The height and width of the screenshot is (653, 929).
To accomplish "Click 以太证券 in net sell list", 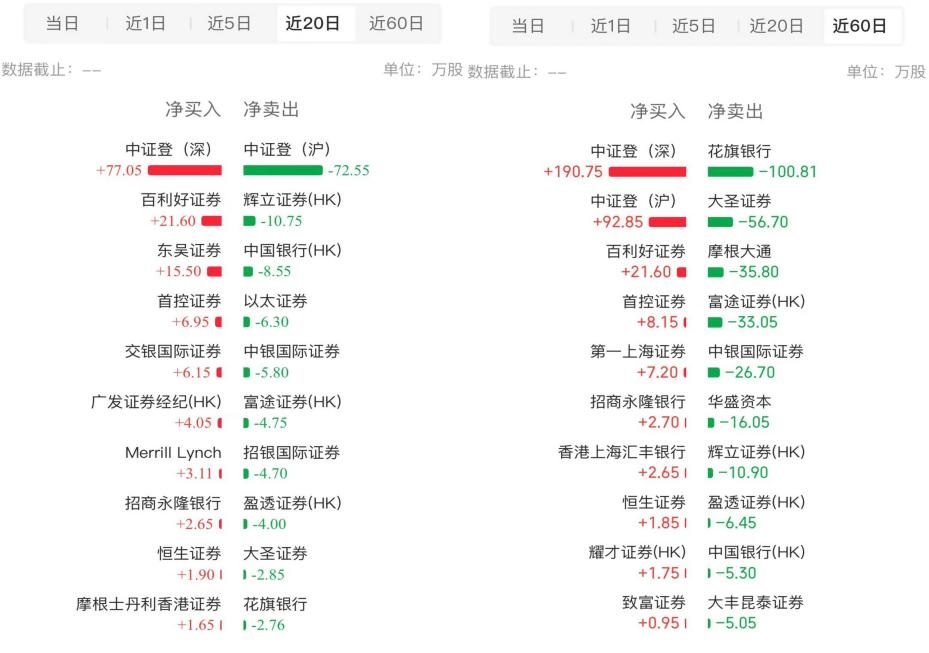I will tap(275, 301).
